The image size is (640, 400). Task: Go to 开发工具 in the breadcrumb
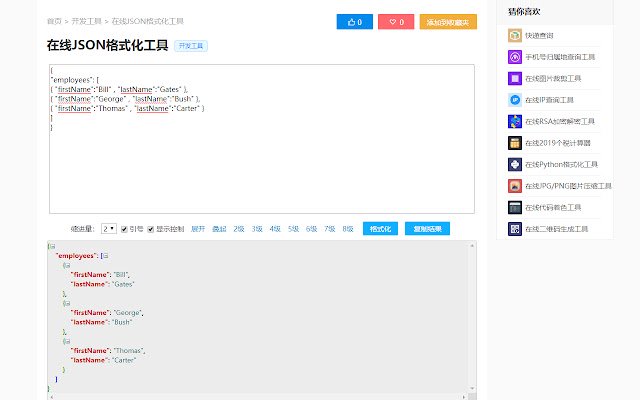click(x=87, y=21)
